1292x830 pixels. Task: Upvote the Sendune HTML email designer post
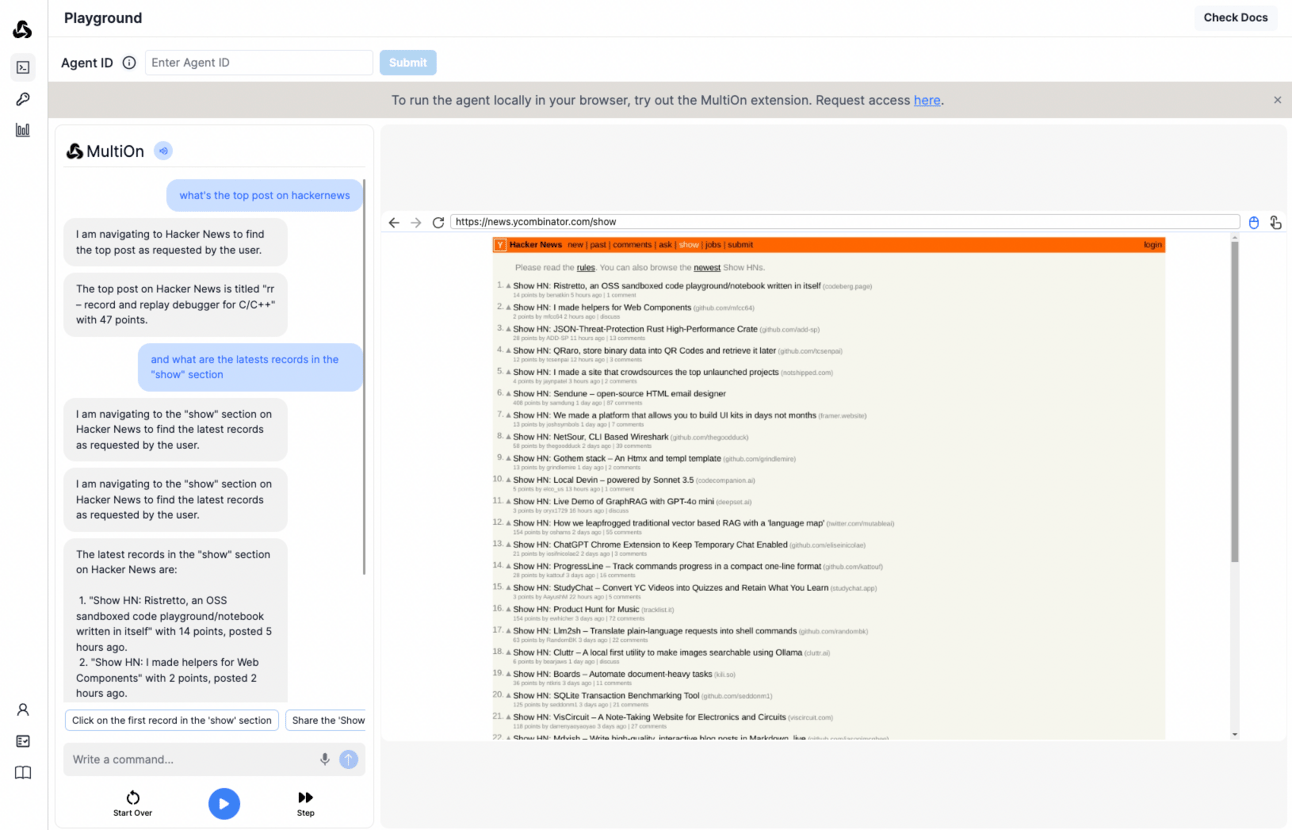(x=508, y=393)
